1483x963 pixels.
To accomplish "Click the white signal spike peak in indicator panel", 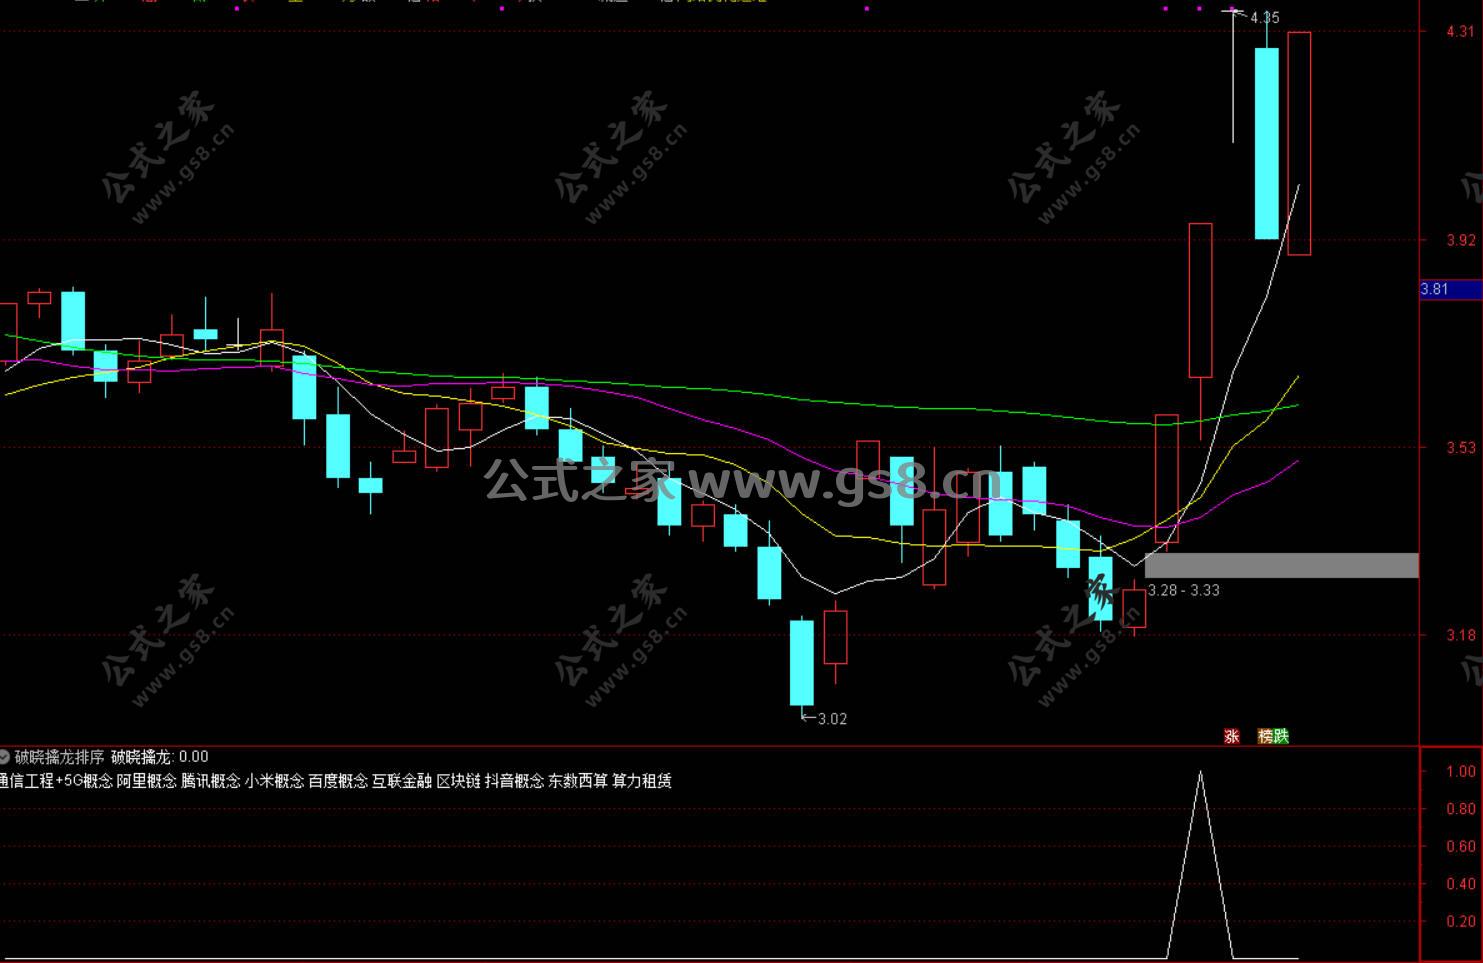I will [x=1200, y=772].
